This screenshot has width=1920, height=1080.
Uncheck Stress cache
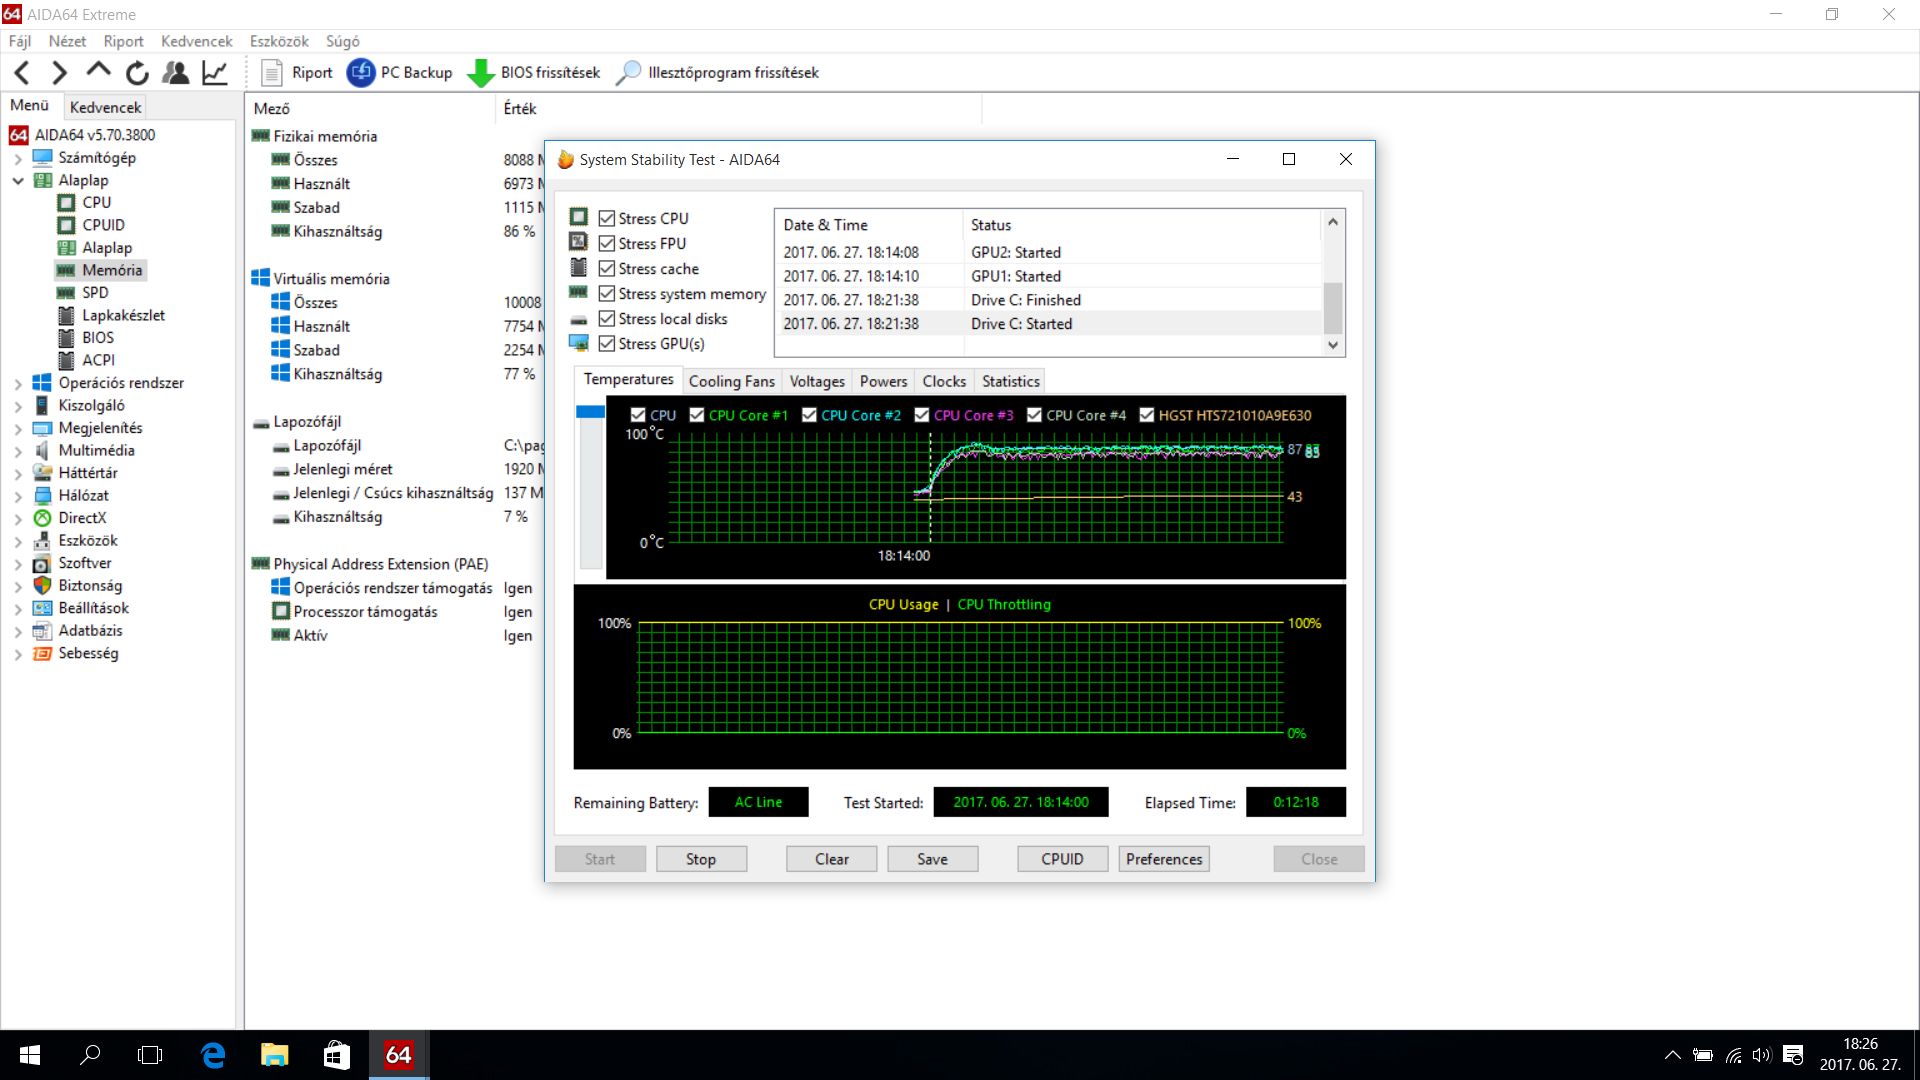[x=606, y=268]
